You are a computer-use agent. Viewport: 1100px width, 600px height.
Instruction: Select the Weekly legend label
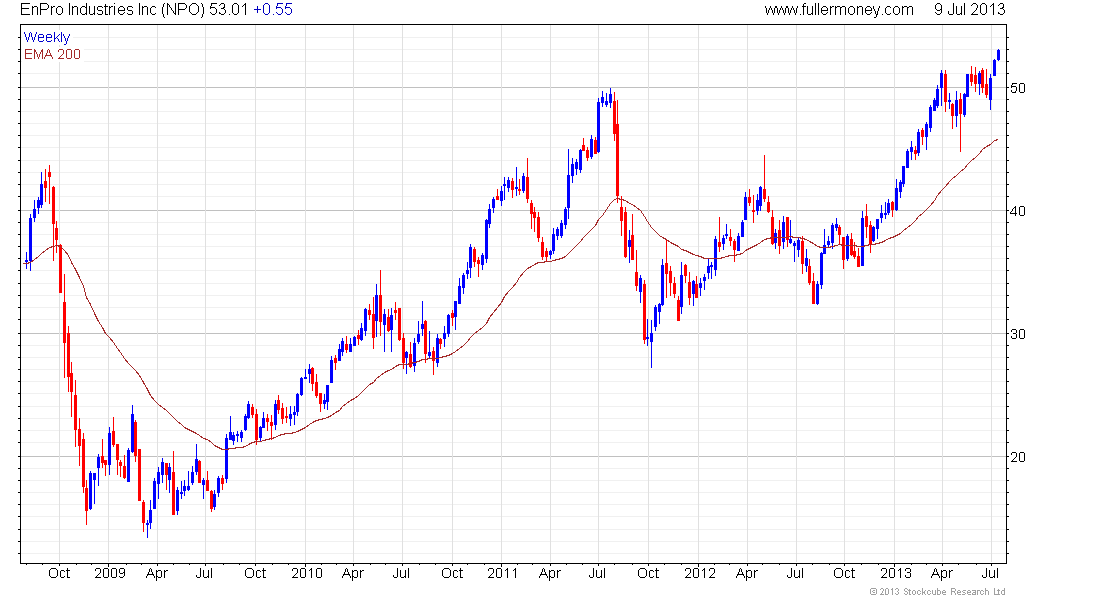(x=47, y=37)
